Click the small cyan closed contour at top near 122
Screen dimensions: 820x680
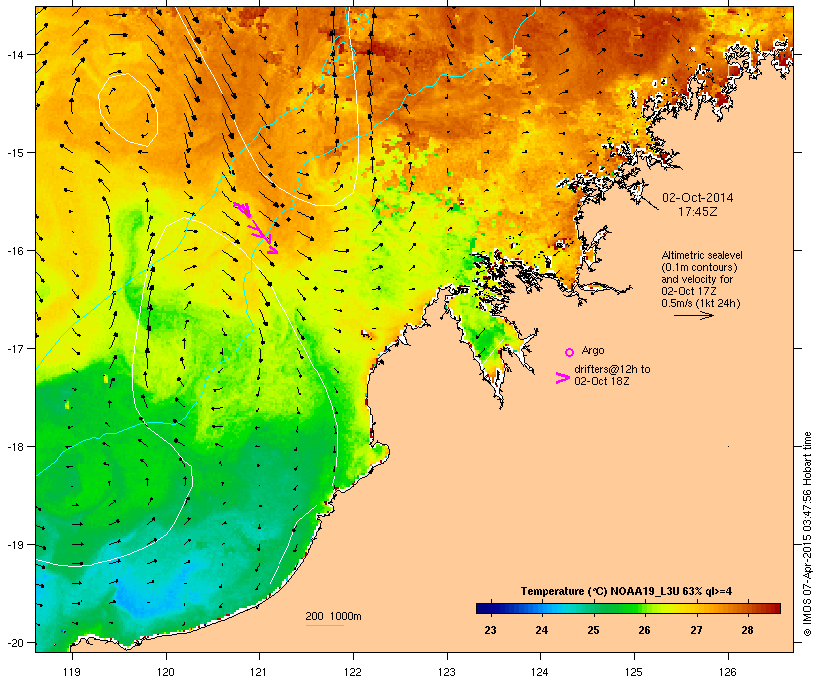(x=363, y=21)
